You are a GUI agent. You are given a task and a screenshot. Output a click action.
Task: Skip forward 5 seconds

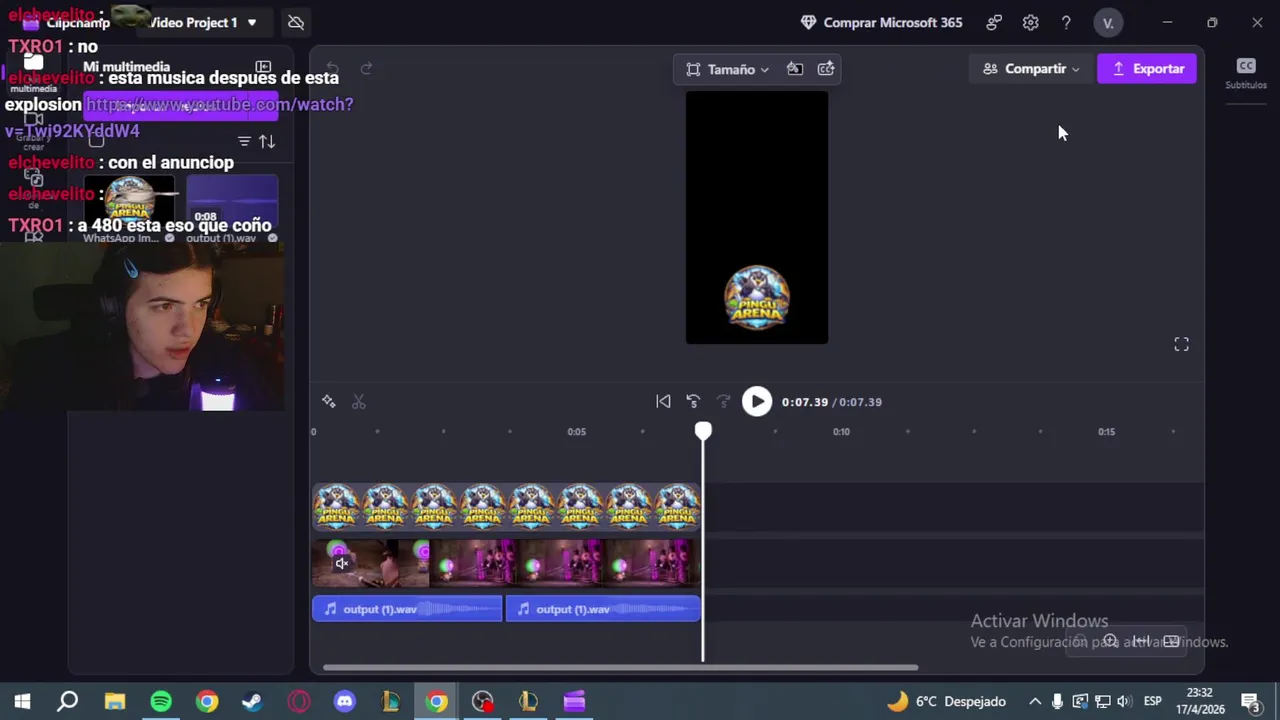pos(723,402)
